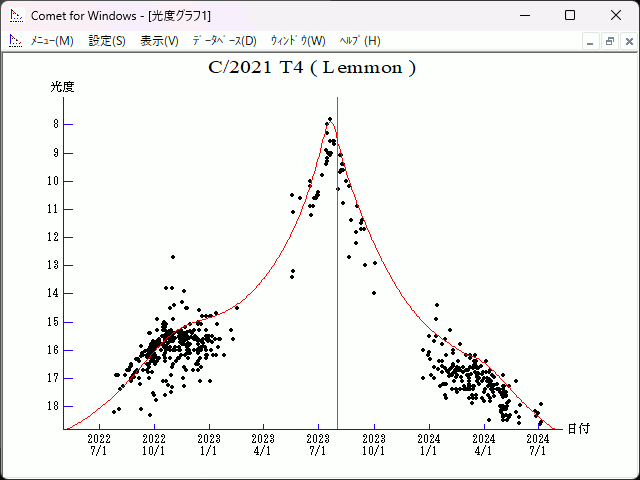This screenshot has height=480, width=640.
Task: Open the メニュー(M) menu
Action: pos(51,41)
